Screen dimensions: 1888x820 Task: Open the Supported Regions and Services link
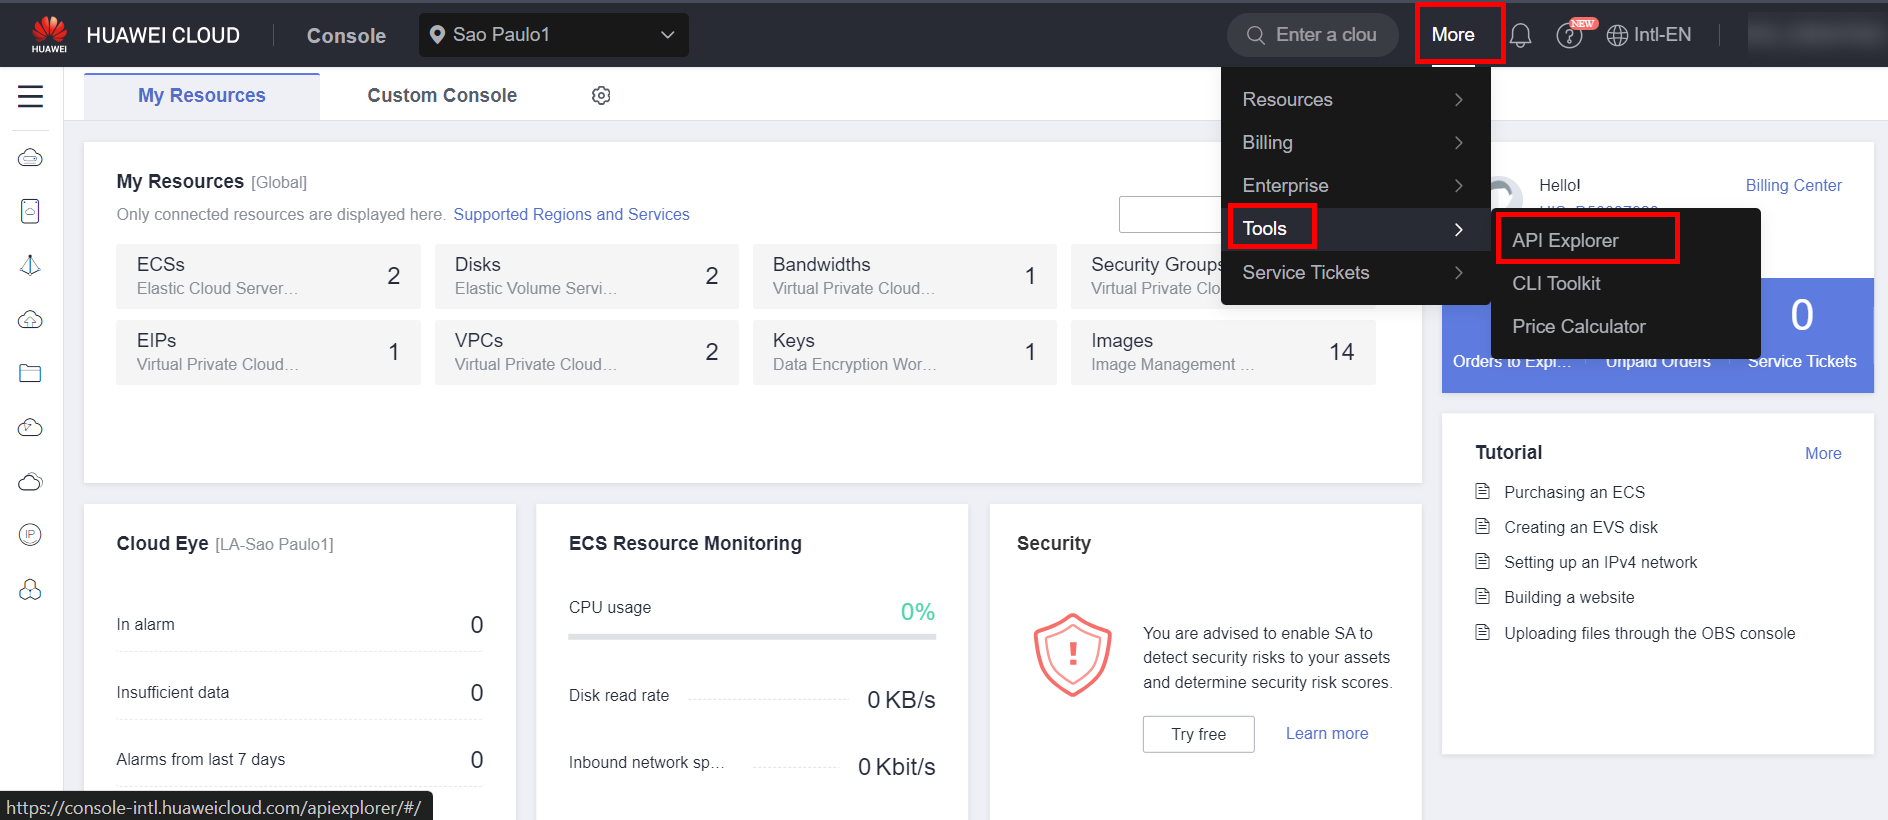pos(571,214)
